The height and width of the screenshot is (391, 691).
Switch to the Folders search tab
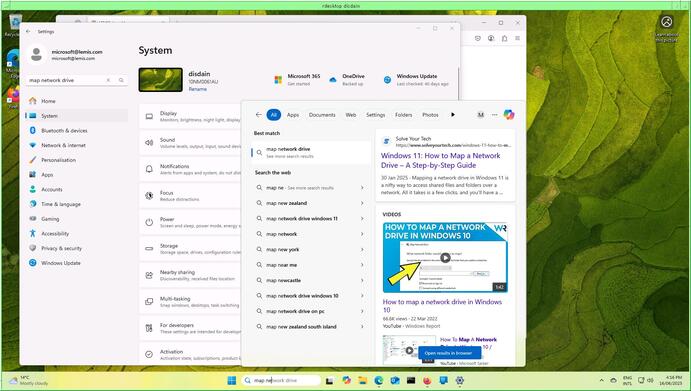[404, 115]
